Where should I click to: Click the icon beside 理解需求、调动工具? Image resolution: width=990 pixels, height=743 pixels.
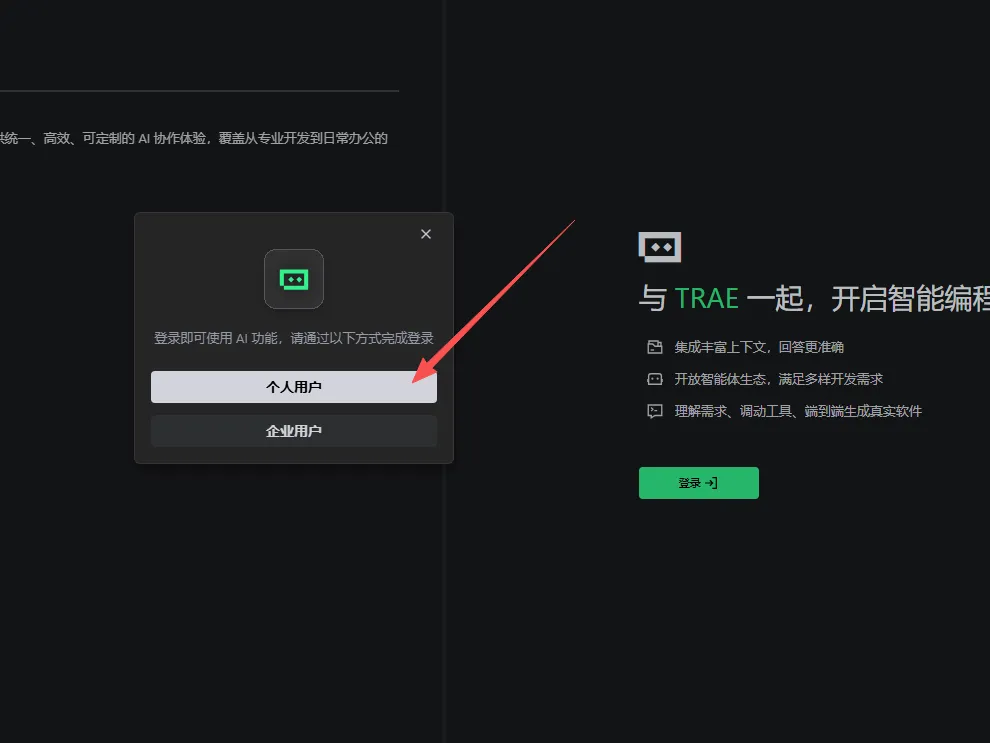[x=655, y=412]
